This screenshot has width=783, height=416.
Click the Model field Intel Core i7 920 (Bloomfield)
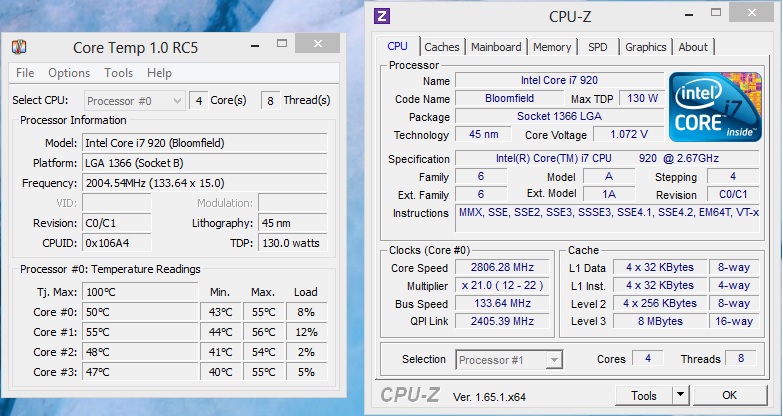coord(205,143)
